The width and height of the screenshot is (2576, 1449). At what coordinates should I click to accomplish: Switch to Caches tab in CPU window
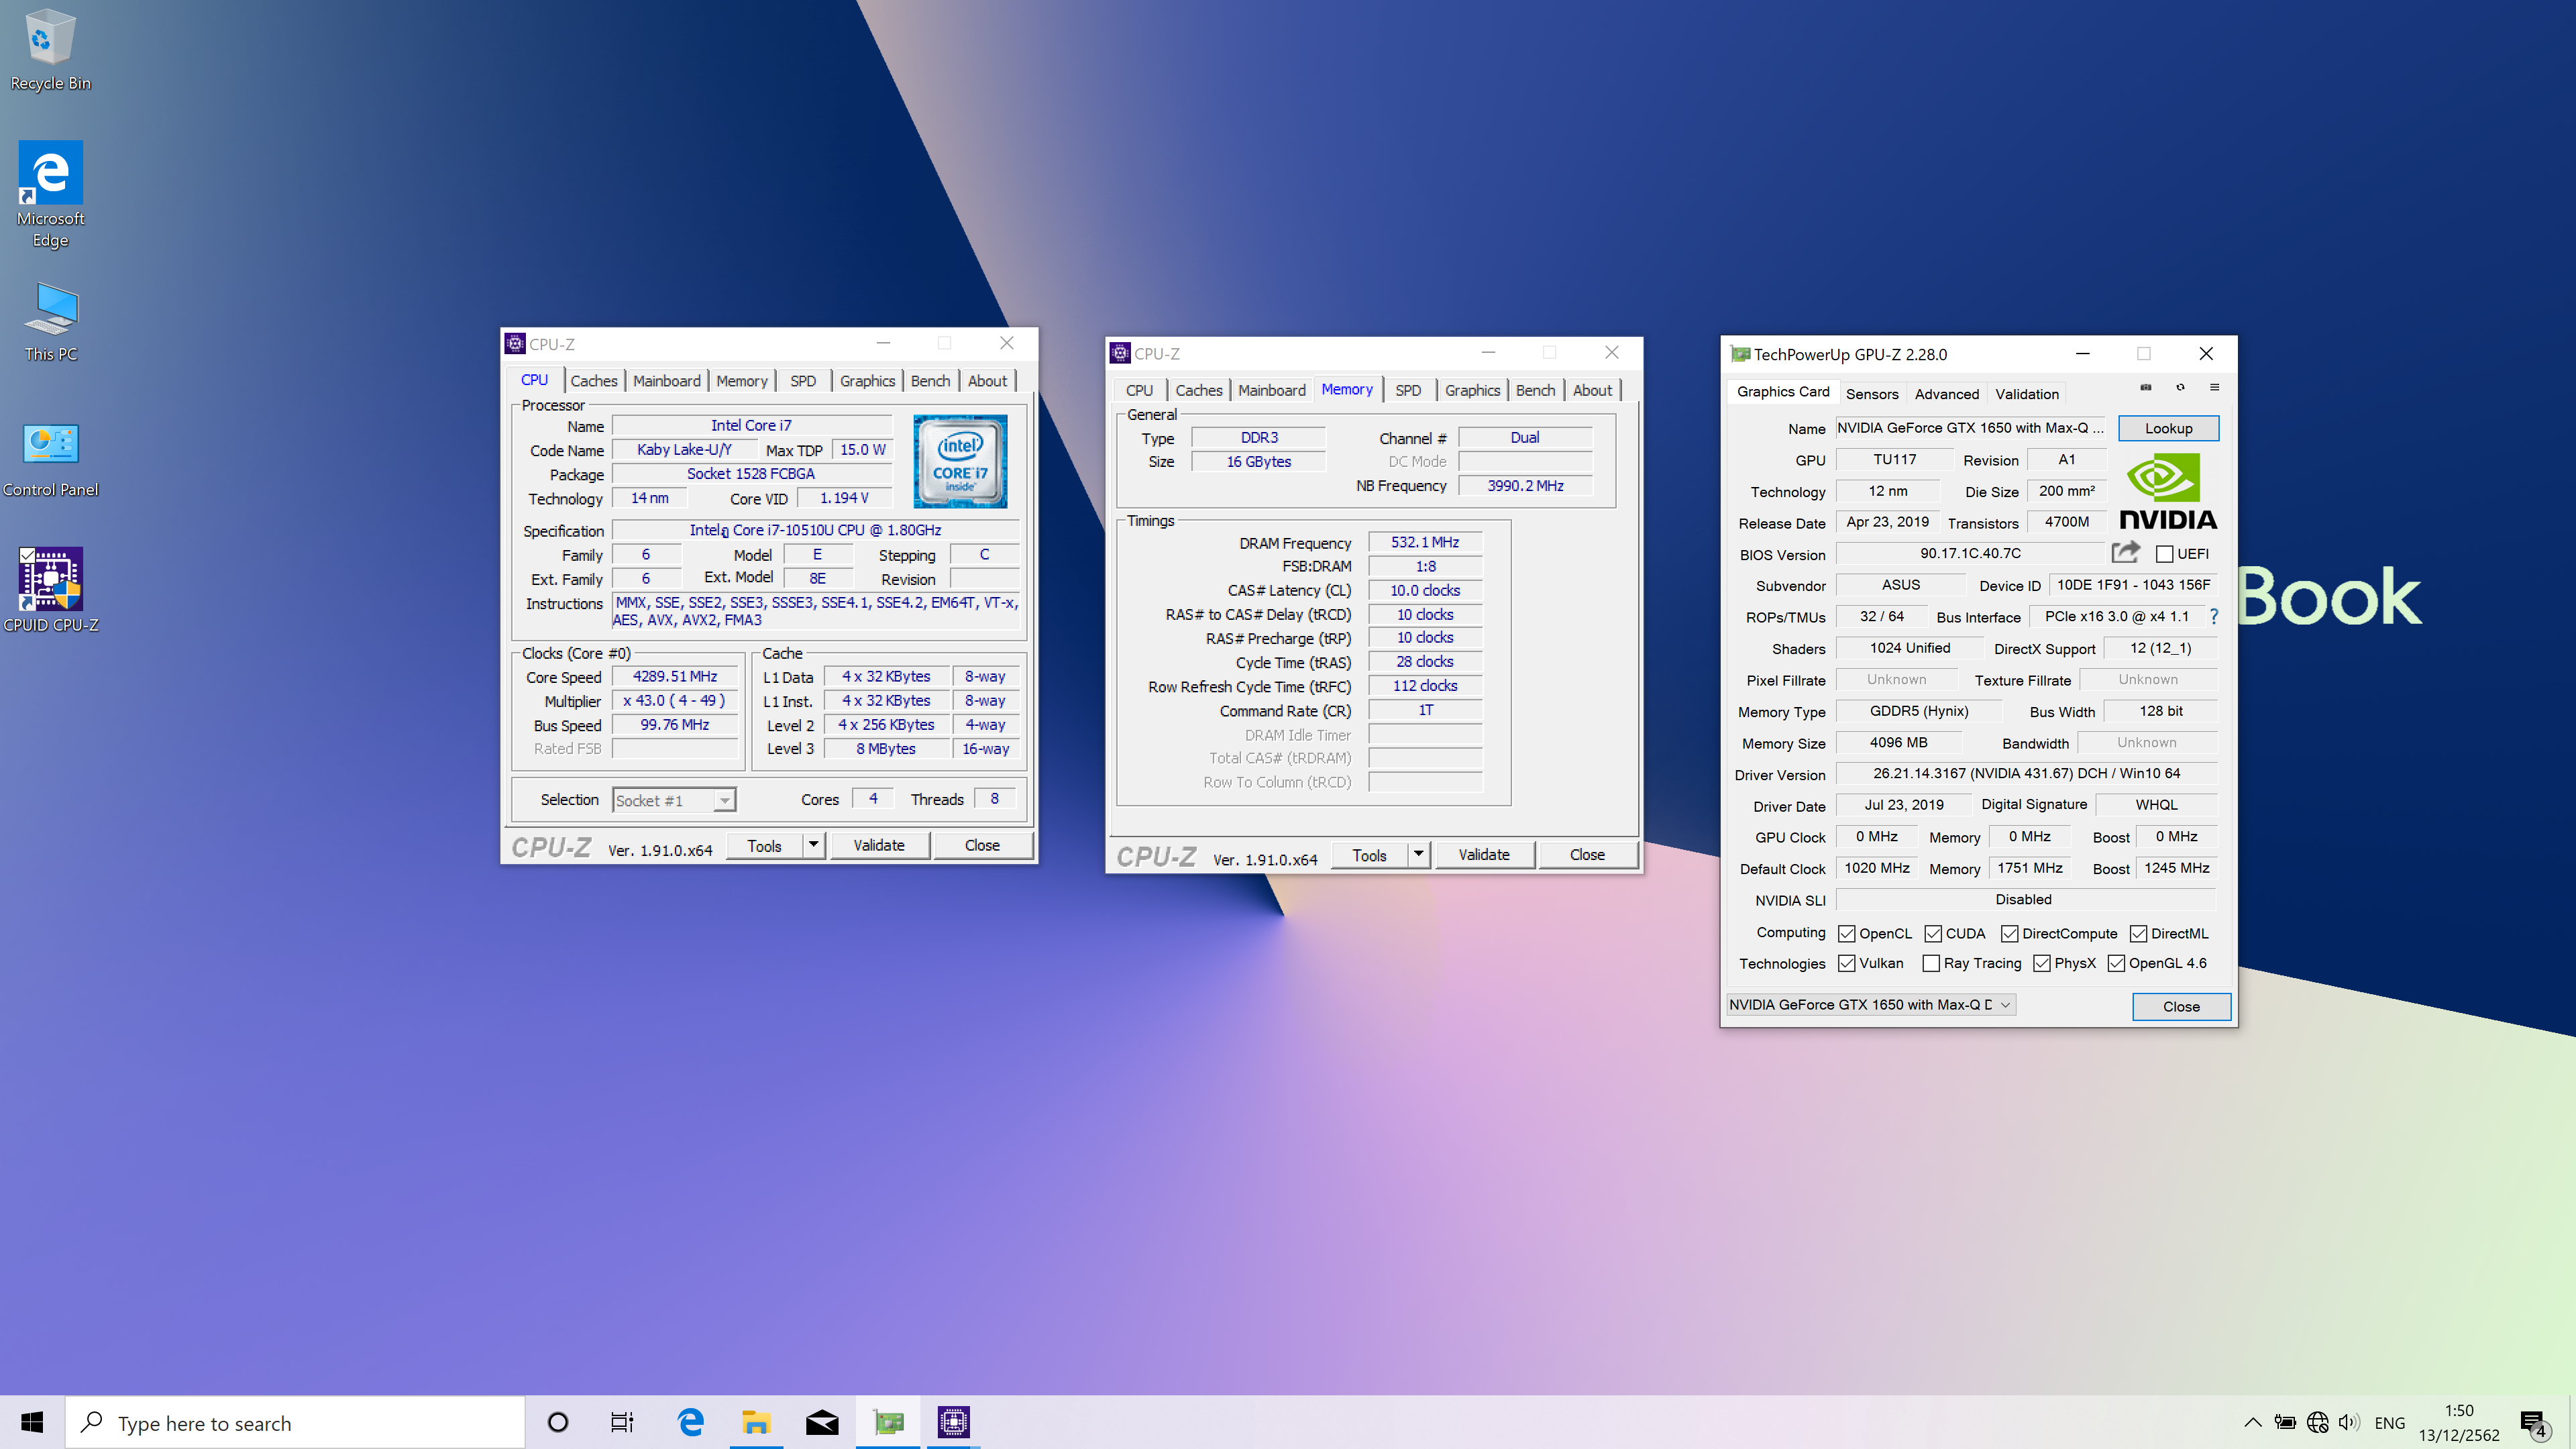594,381
